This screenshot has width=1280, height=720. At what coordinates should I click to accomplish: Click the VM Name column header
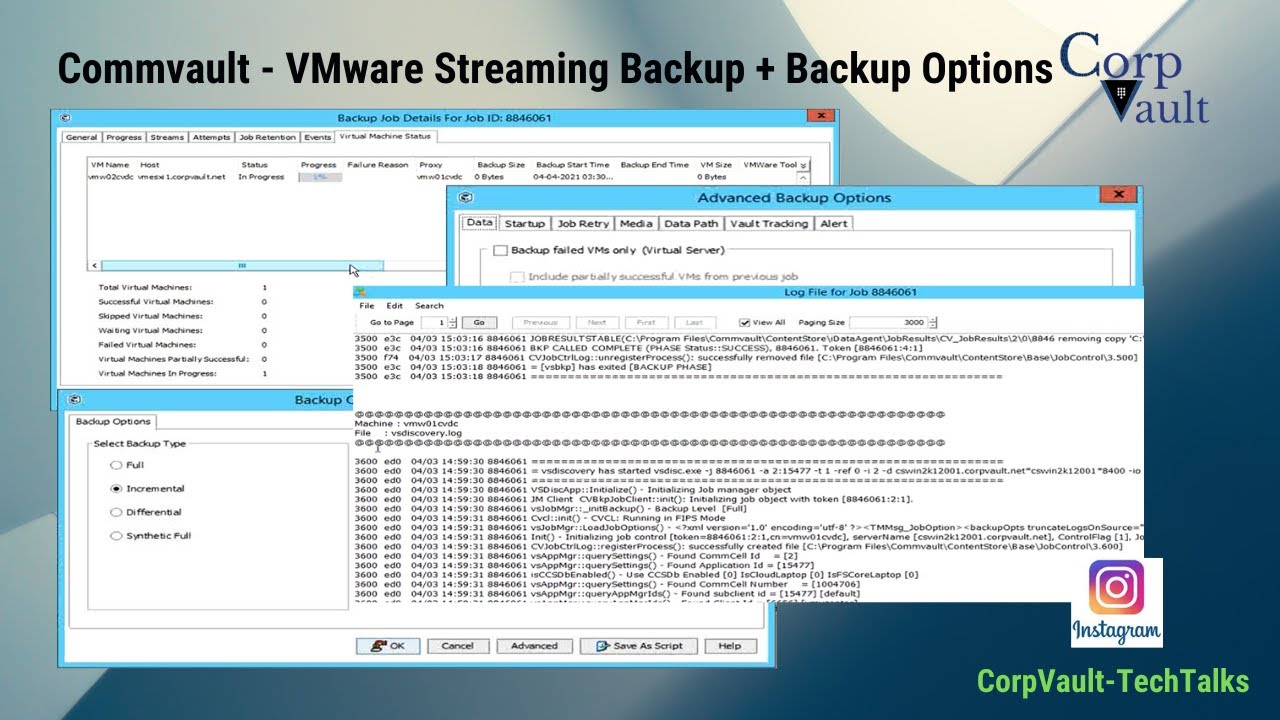click(110, 165)
